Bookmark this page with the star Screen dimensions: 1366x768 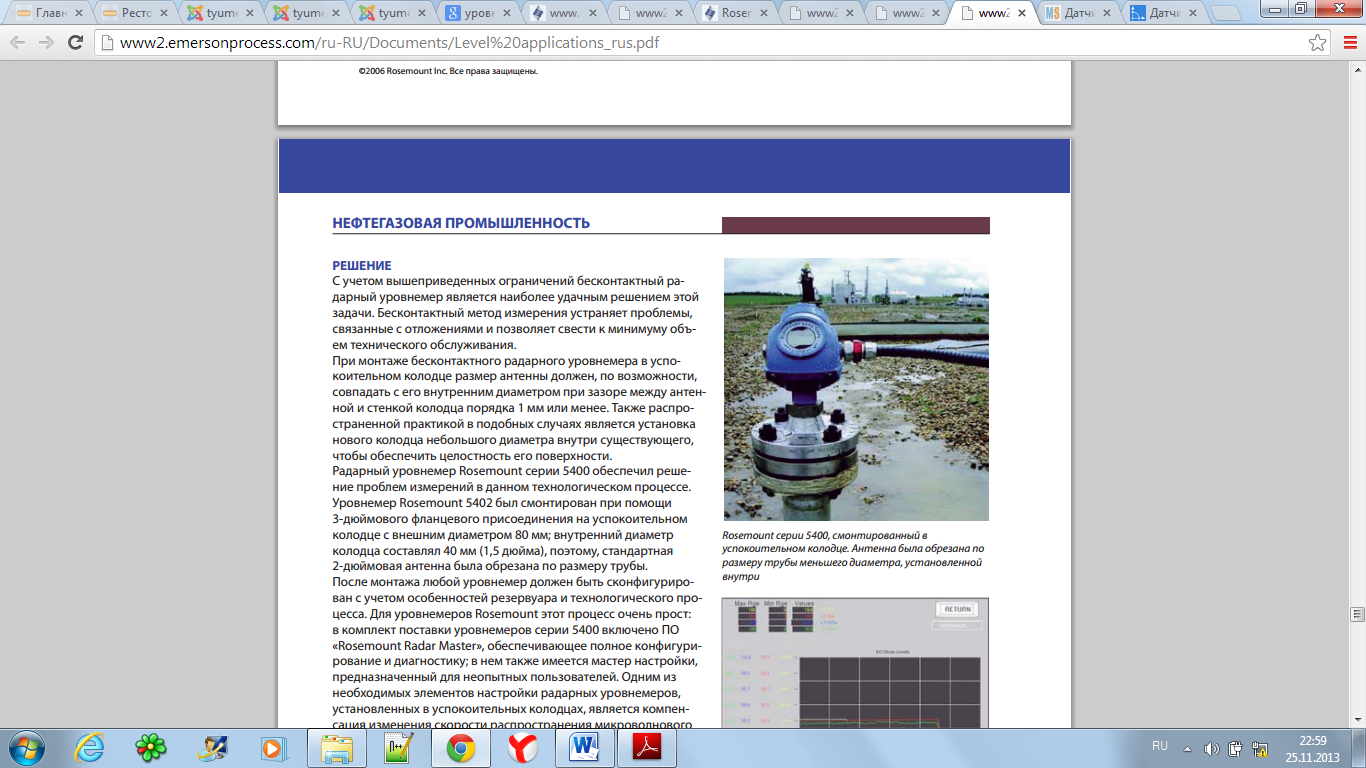[x=1318, y=43]
